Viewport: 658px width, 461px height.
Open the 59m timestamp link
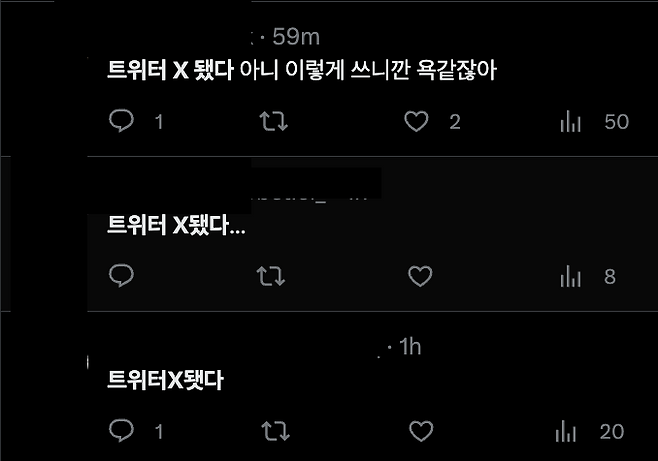pos(296,37)
